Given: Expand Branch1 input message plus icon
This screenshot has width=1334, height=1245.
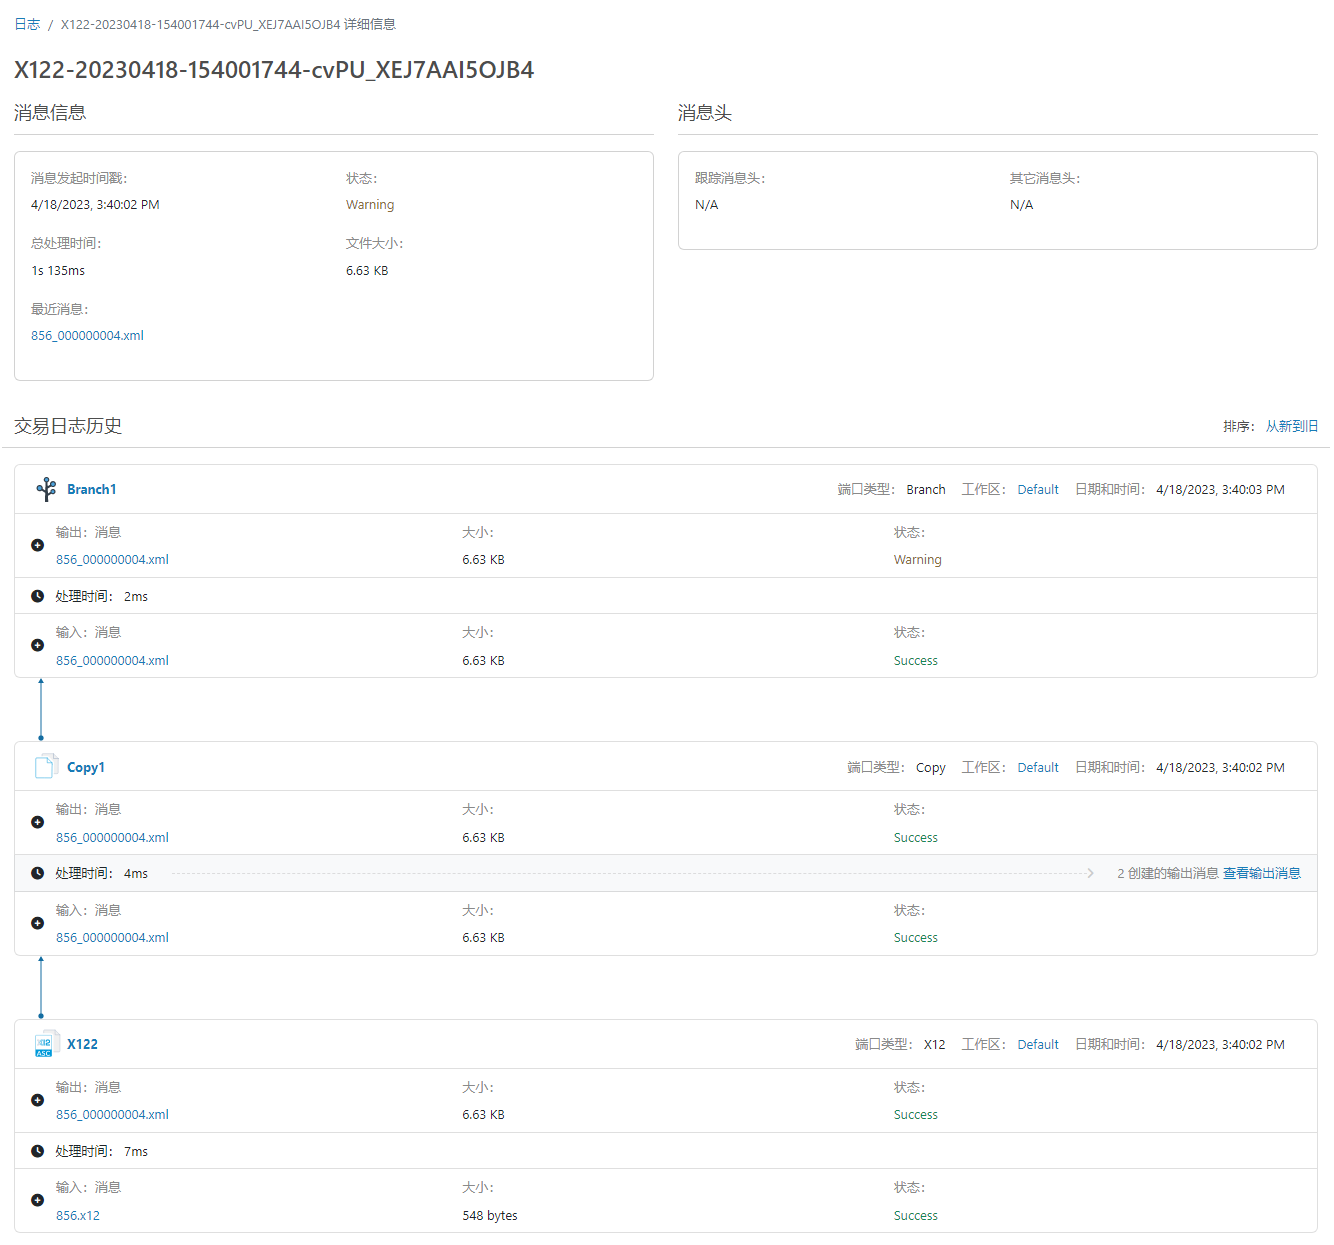Looking at the screenshot, I should (37, 646).
